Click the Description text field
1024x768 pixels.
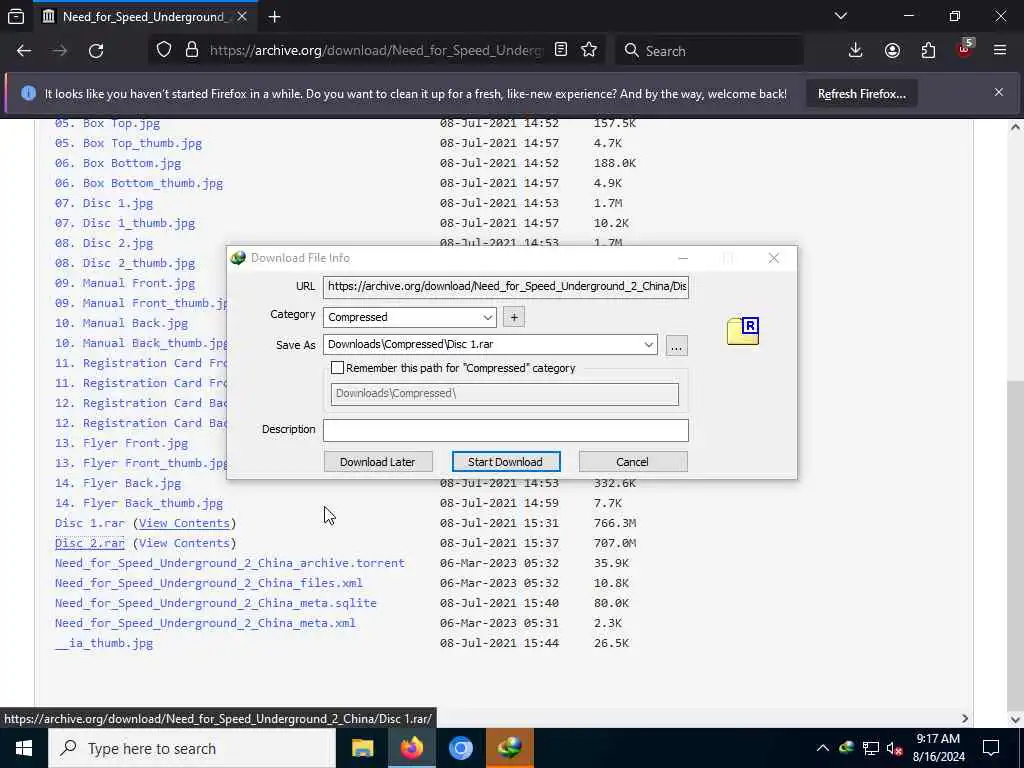click(506, 430)
